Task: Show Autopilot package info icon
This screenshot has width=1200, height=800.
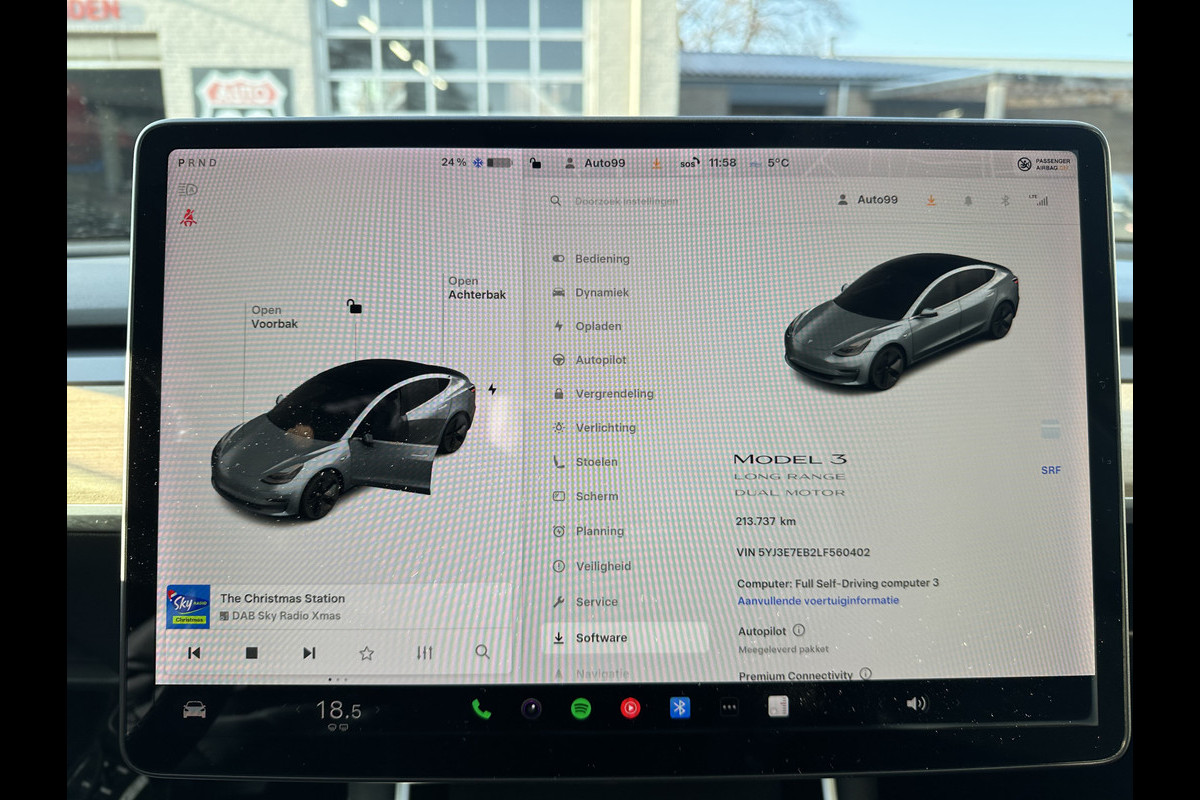Action: pos(798,631)
